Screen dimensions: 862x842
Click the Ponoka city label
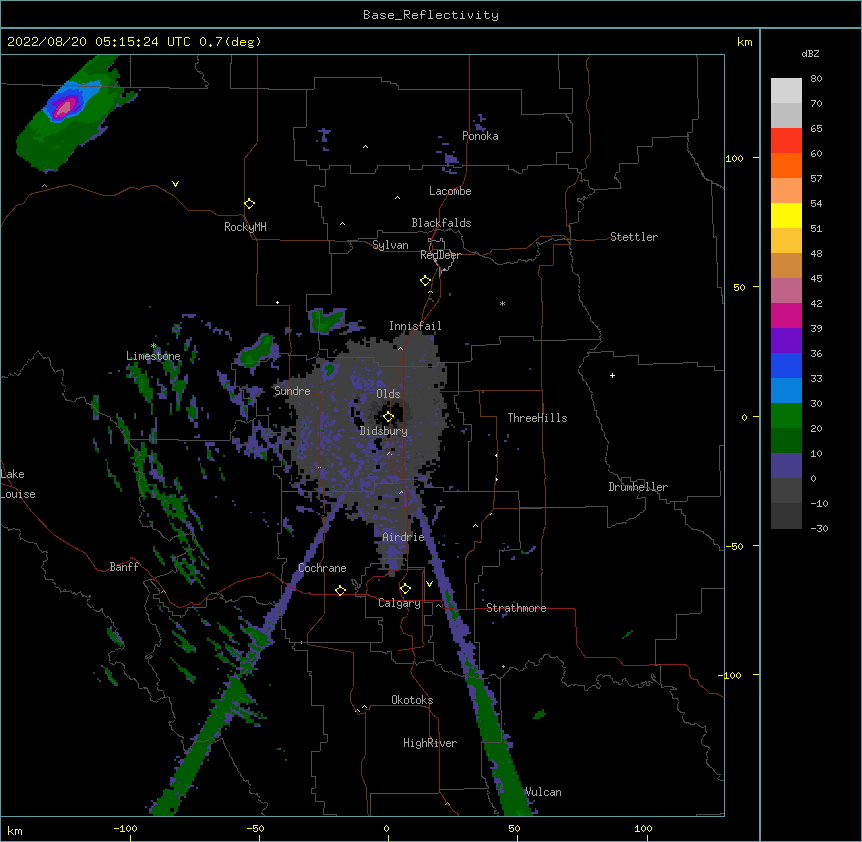(480, 136)
